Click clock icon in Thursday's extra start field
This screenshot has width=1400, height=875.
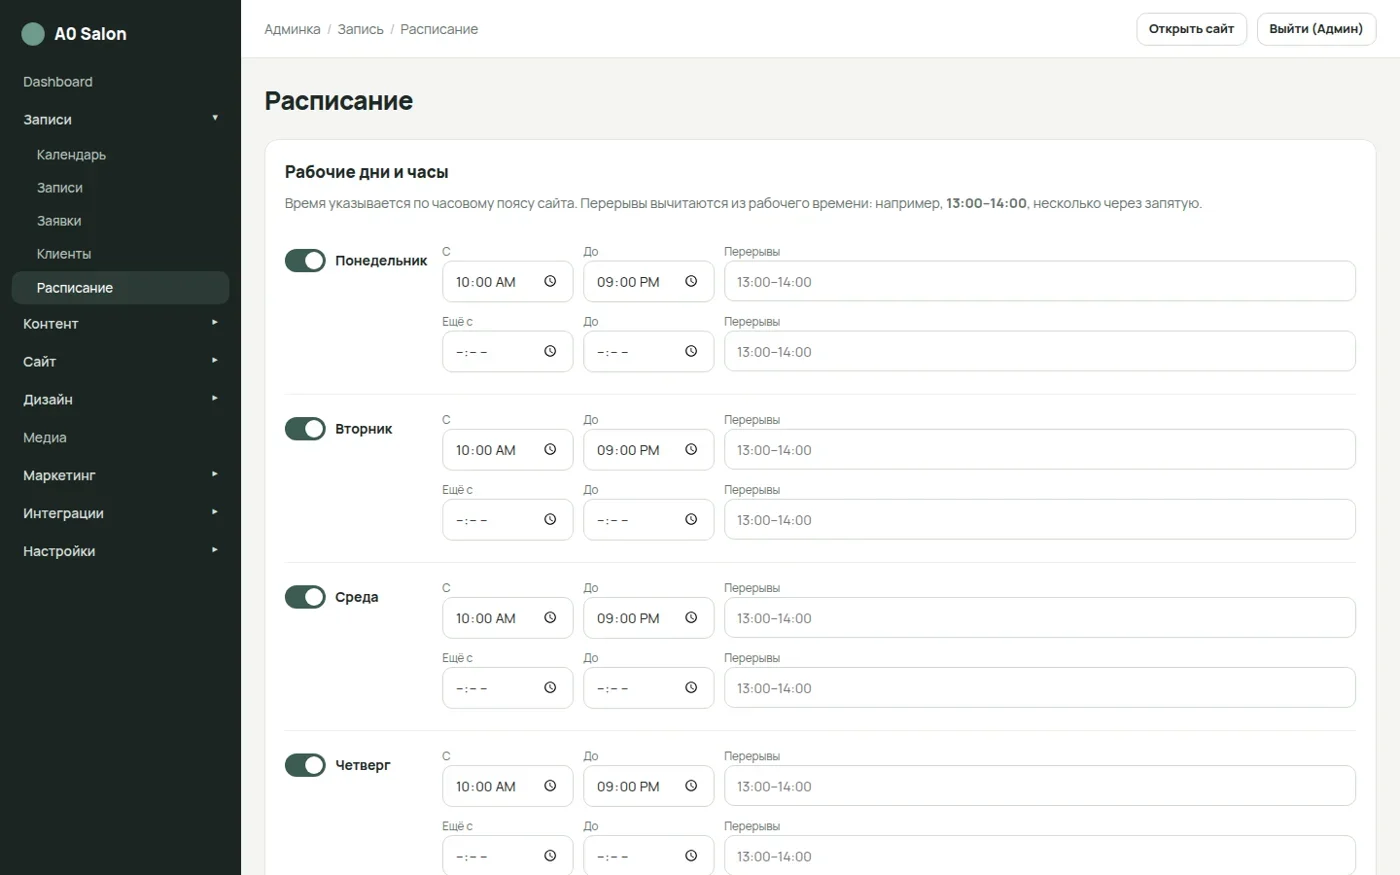(550, 856)
